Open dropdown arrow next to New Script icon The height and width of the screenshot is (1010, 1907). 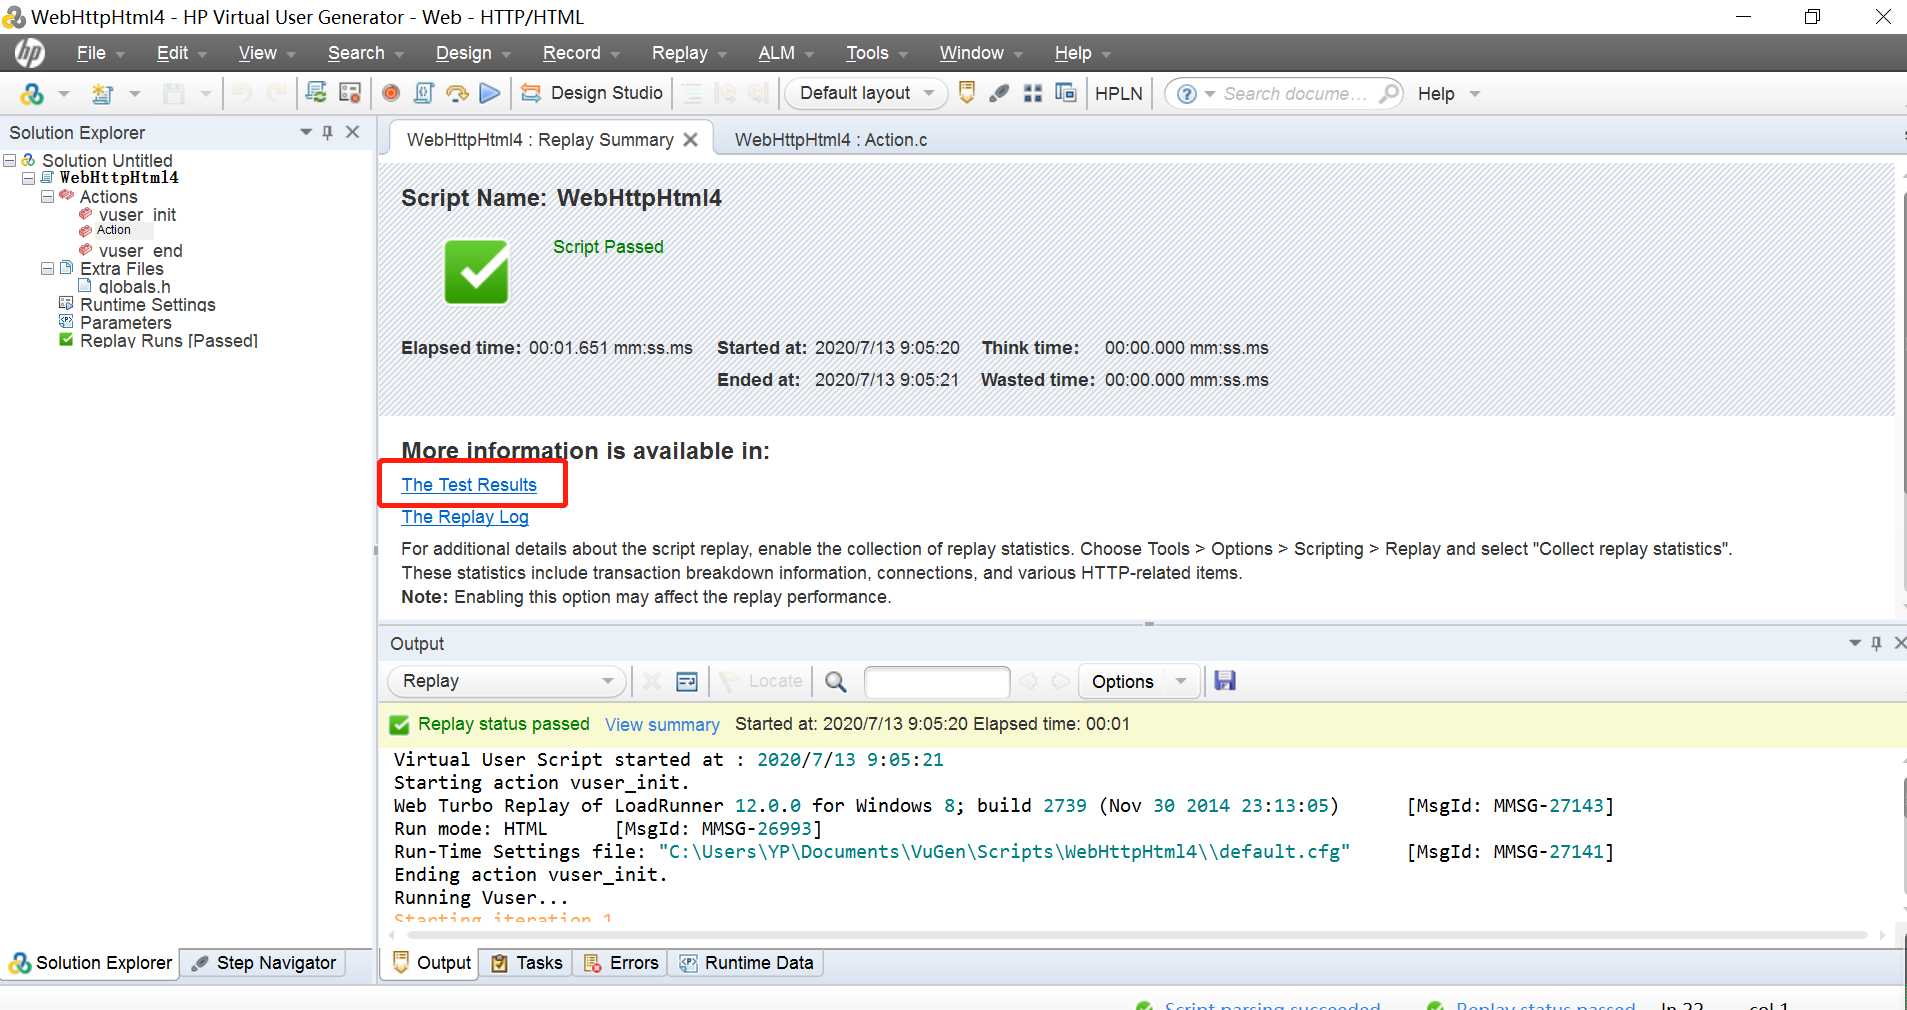click(x=134, y=94)
